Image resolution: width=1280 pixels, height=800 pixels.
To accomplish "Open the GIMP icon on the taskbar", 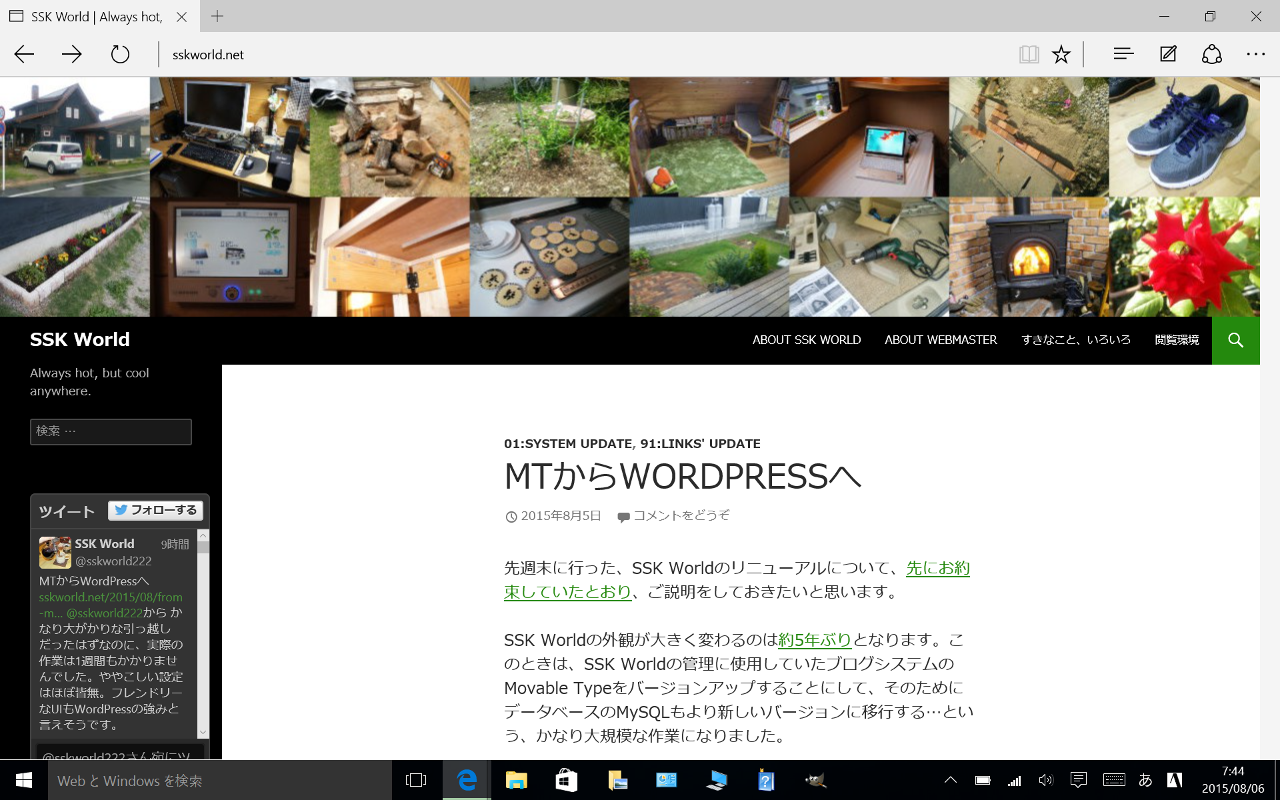I will click(816, 780).
